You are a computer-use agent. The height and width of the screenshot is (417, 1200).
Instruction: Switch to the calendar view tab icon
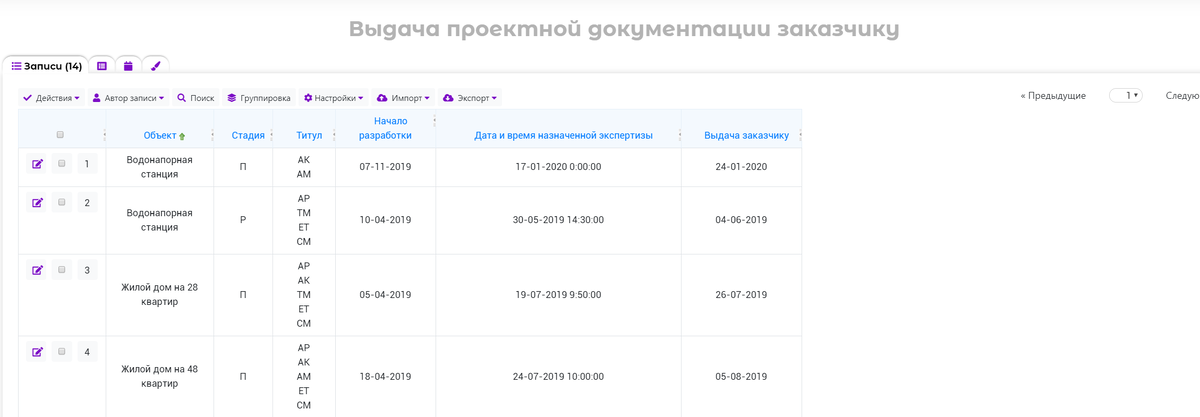pos(128,66)
